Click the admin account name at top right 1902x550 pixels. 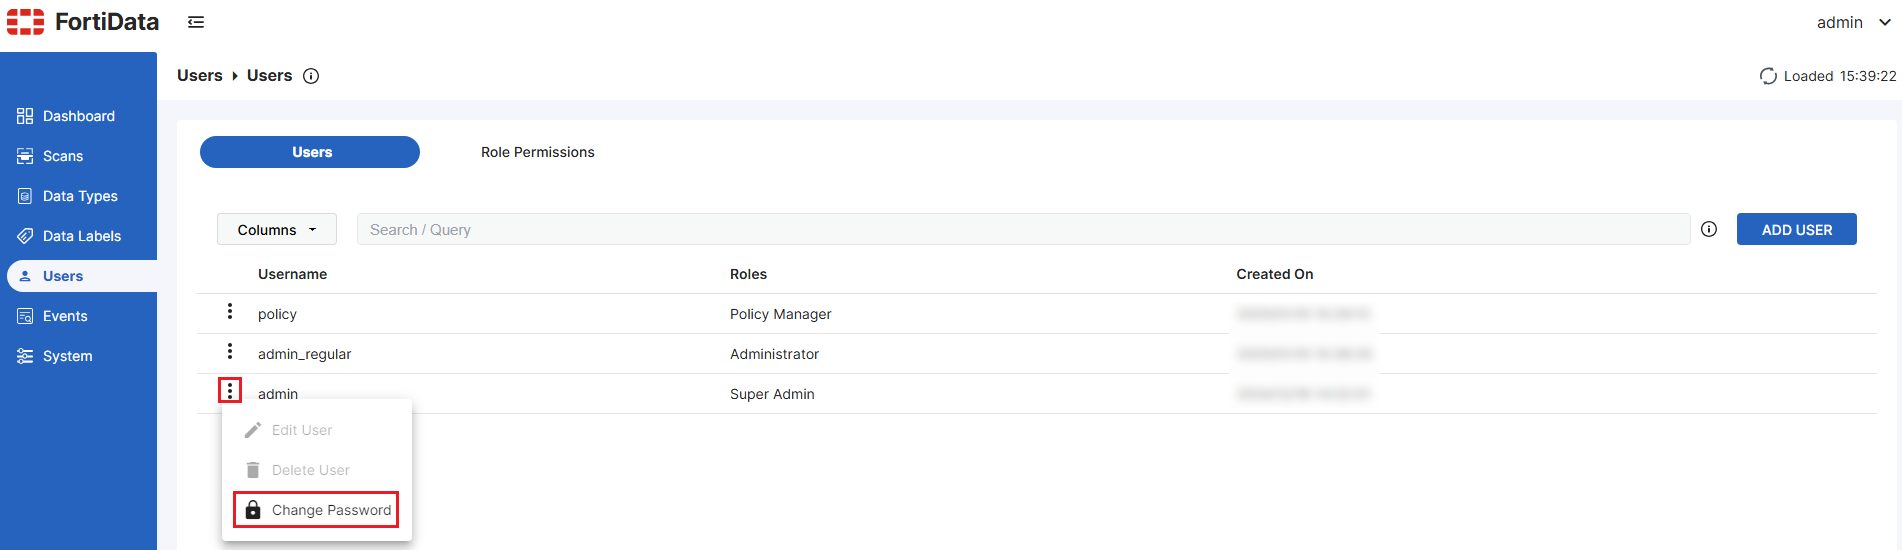1840,22
